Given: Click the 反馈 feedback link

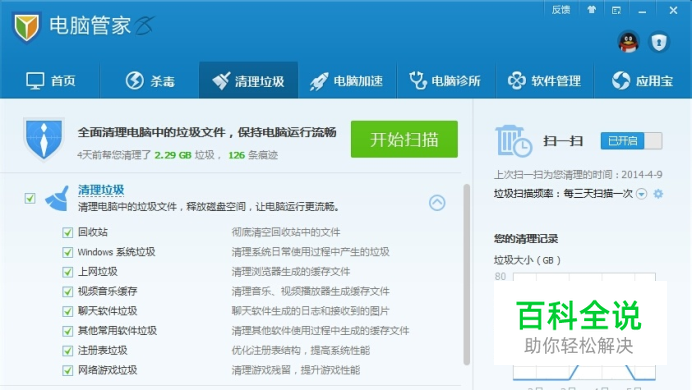Looking at the screenshot, I should 560,10.
